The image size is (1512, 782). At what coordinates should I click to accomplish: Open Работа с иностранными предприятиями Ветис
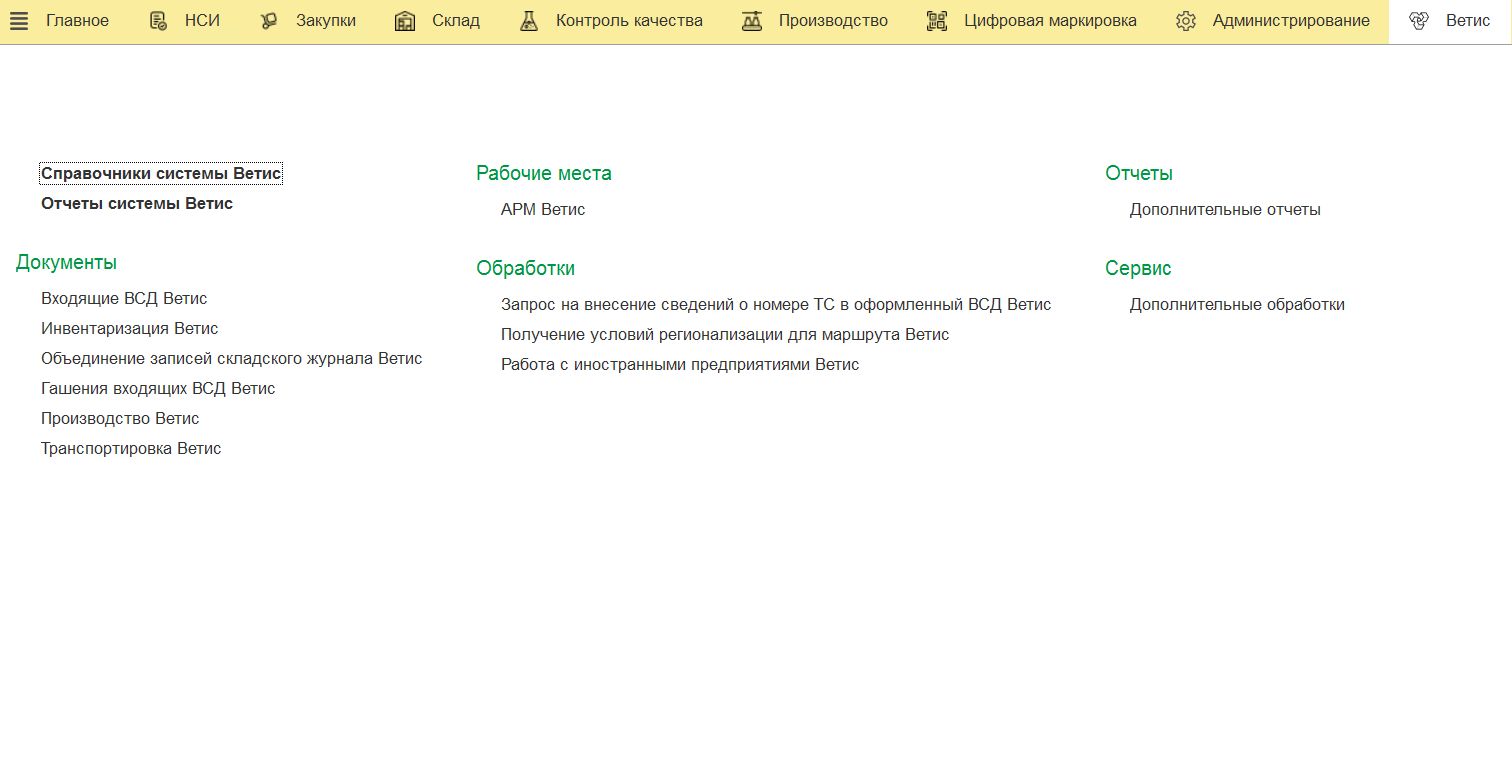coord(680,365)
